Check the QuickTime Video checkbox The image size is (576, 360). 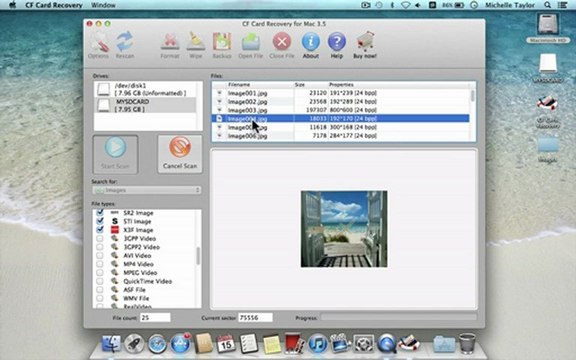(100, 281)
